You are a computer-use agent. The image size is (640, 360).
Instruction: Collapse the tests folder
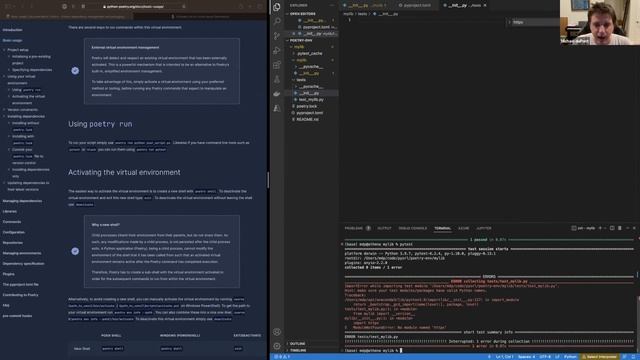(x=301, y=80)
